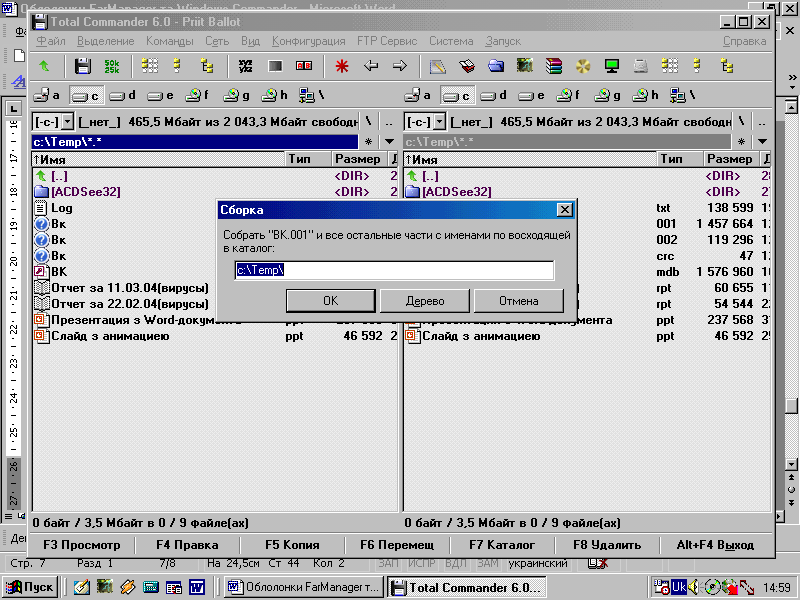Image resolution: width=800 pixels, height=600 pixels.
Task: Click the Uk language indicator in tray
Action: [x=679, y=587]
